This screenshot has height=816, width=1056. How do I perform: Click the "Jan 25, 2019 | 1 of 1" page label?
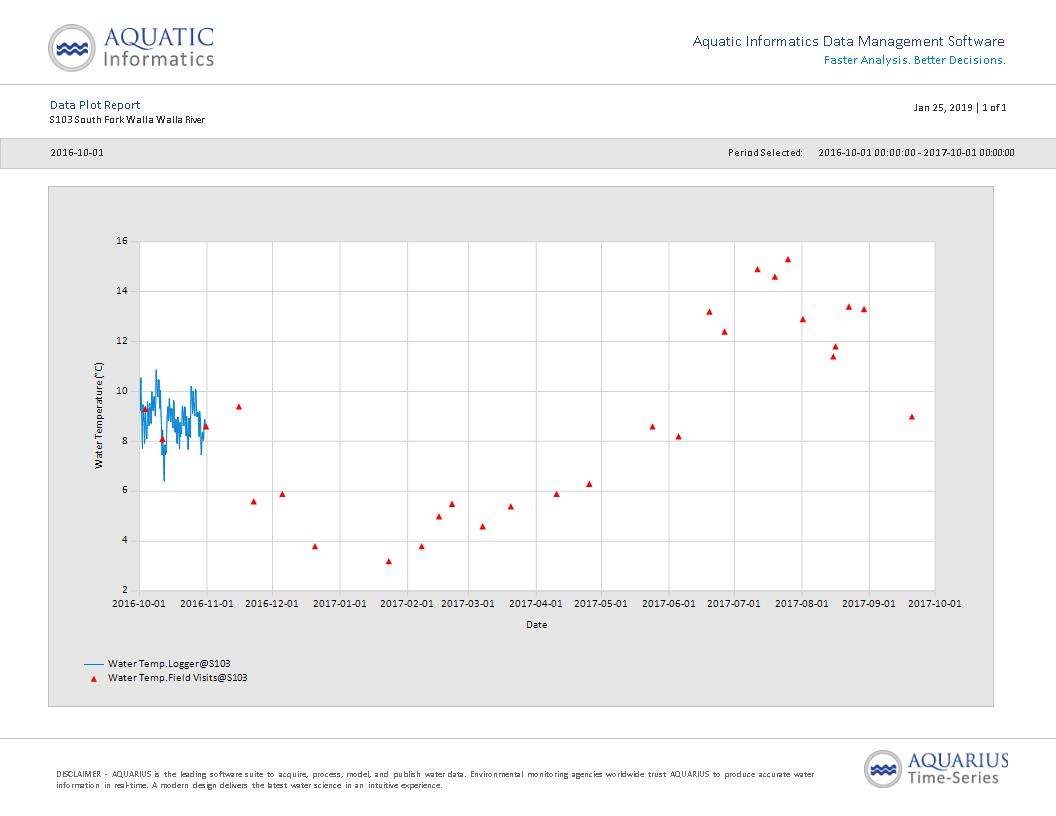click(960, 108)
